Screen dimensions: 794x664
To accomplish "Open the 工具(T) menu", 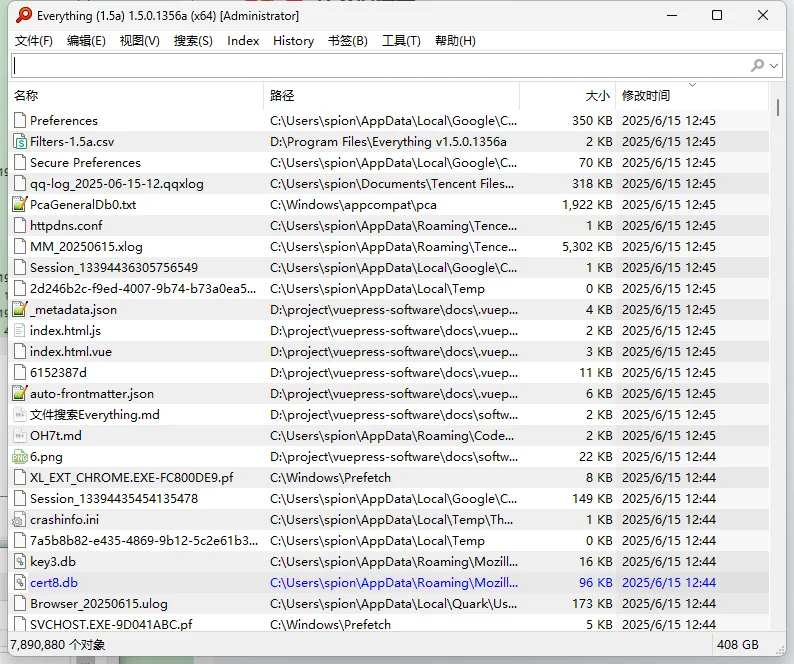I will pos(401,41).
